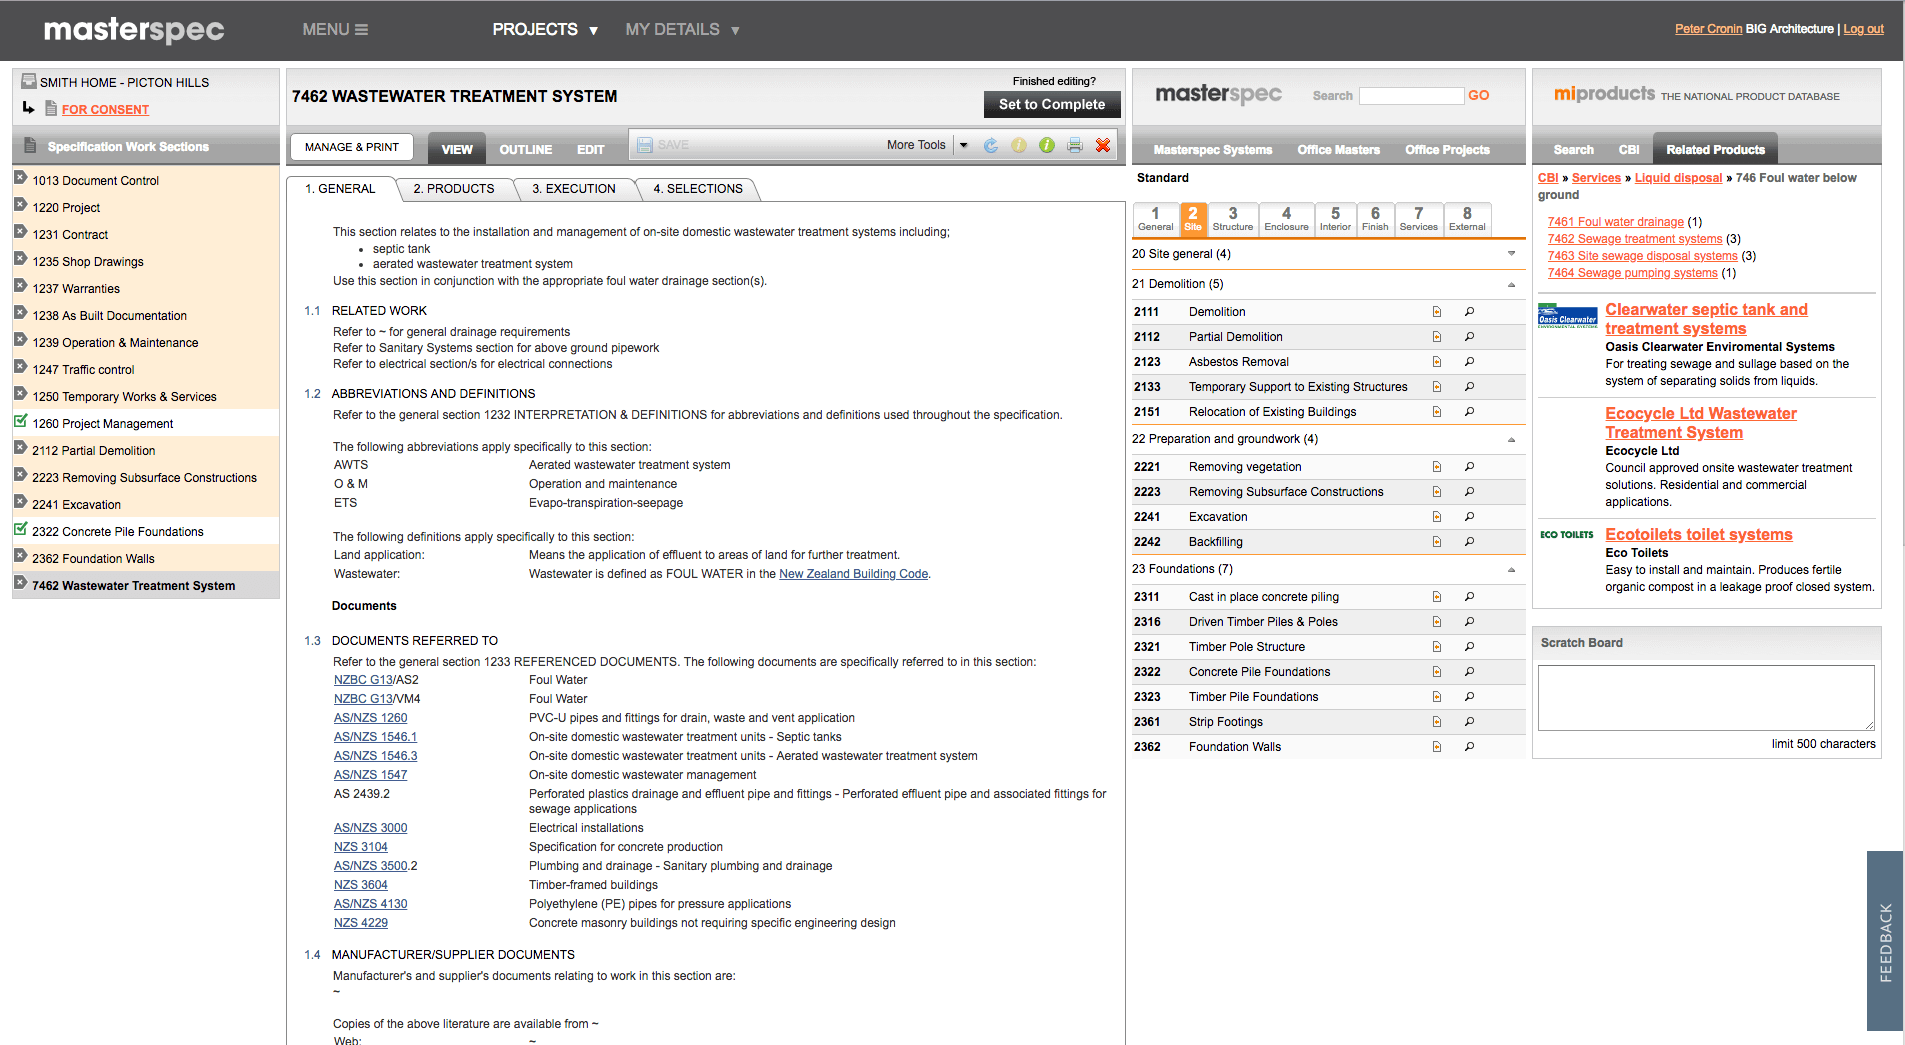Open the document icon beside 2111 Demolition
The width and height of the screenshot is (1905, 1045).
coord(1436,311)
